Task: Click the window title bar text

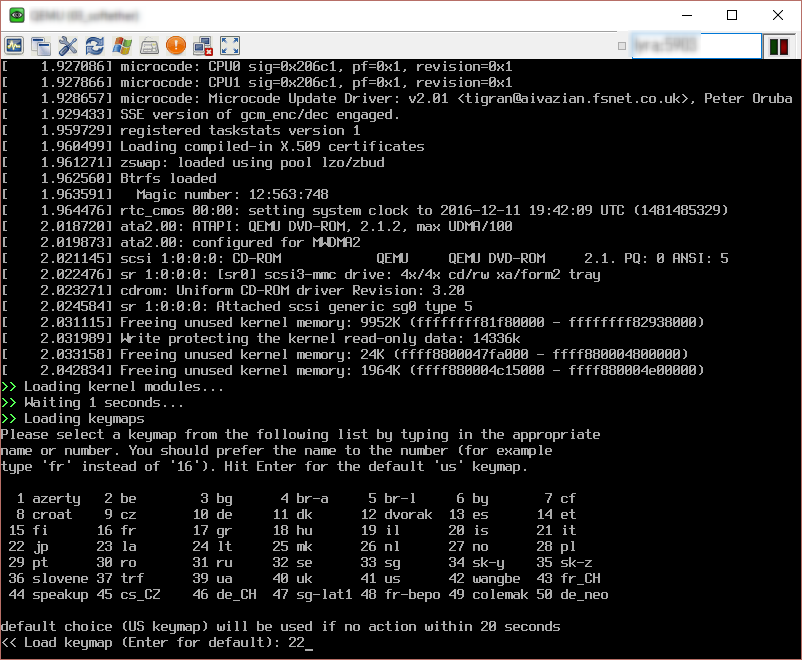Action: point(82,17)
